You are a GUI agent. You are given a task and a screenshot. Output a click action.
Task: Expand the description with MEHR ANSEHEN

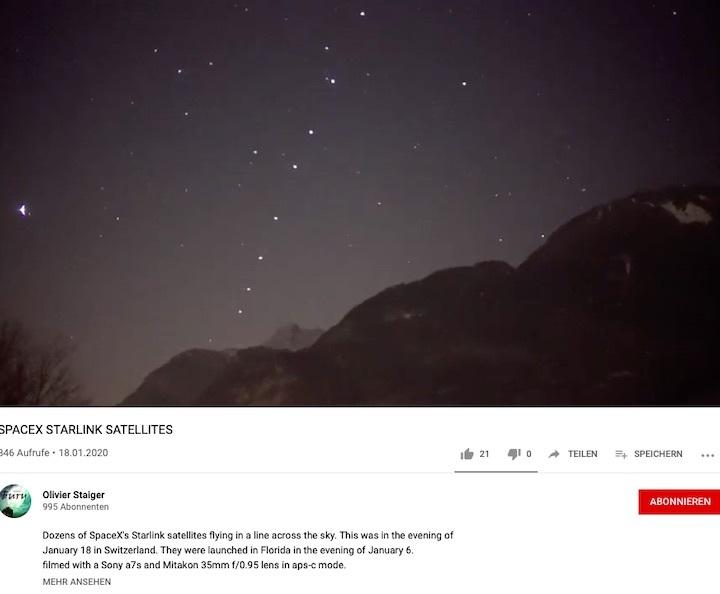77,582
